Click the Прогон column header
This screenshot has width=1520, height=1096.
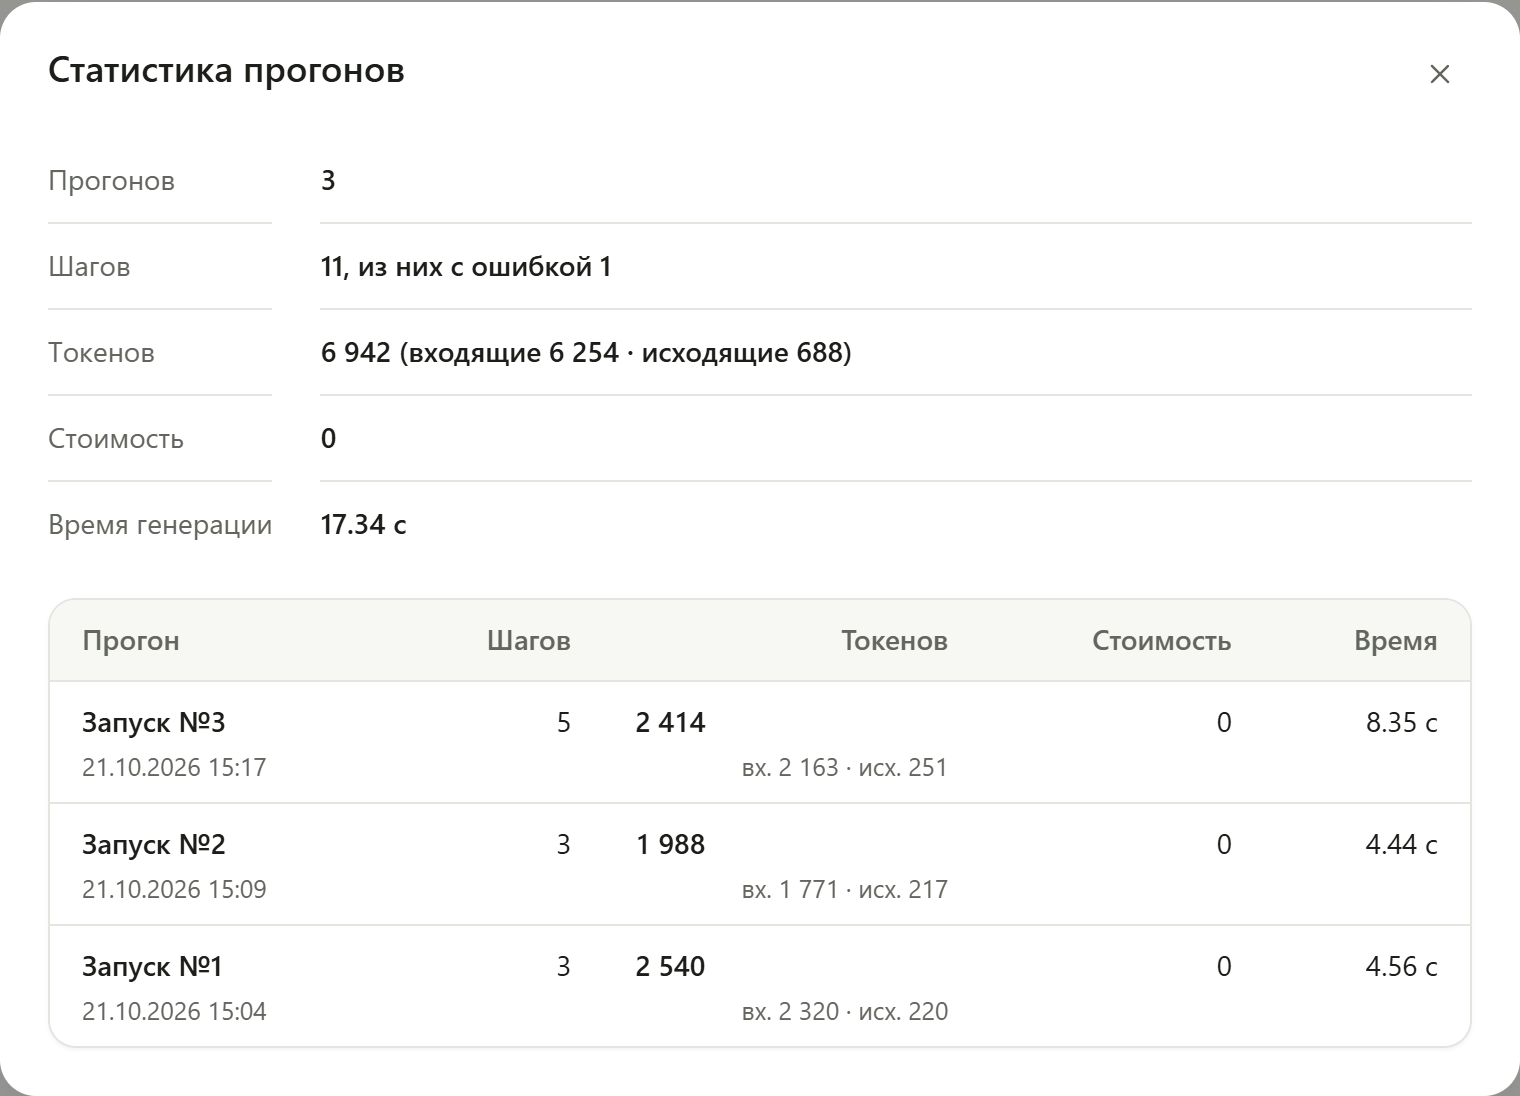[x=131, y=641]
